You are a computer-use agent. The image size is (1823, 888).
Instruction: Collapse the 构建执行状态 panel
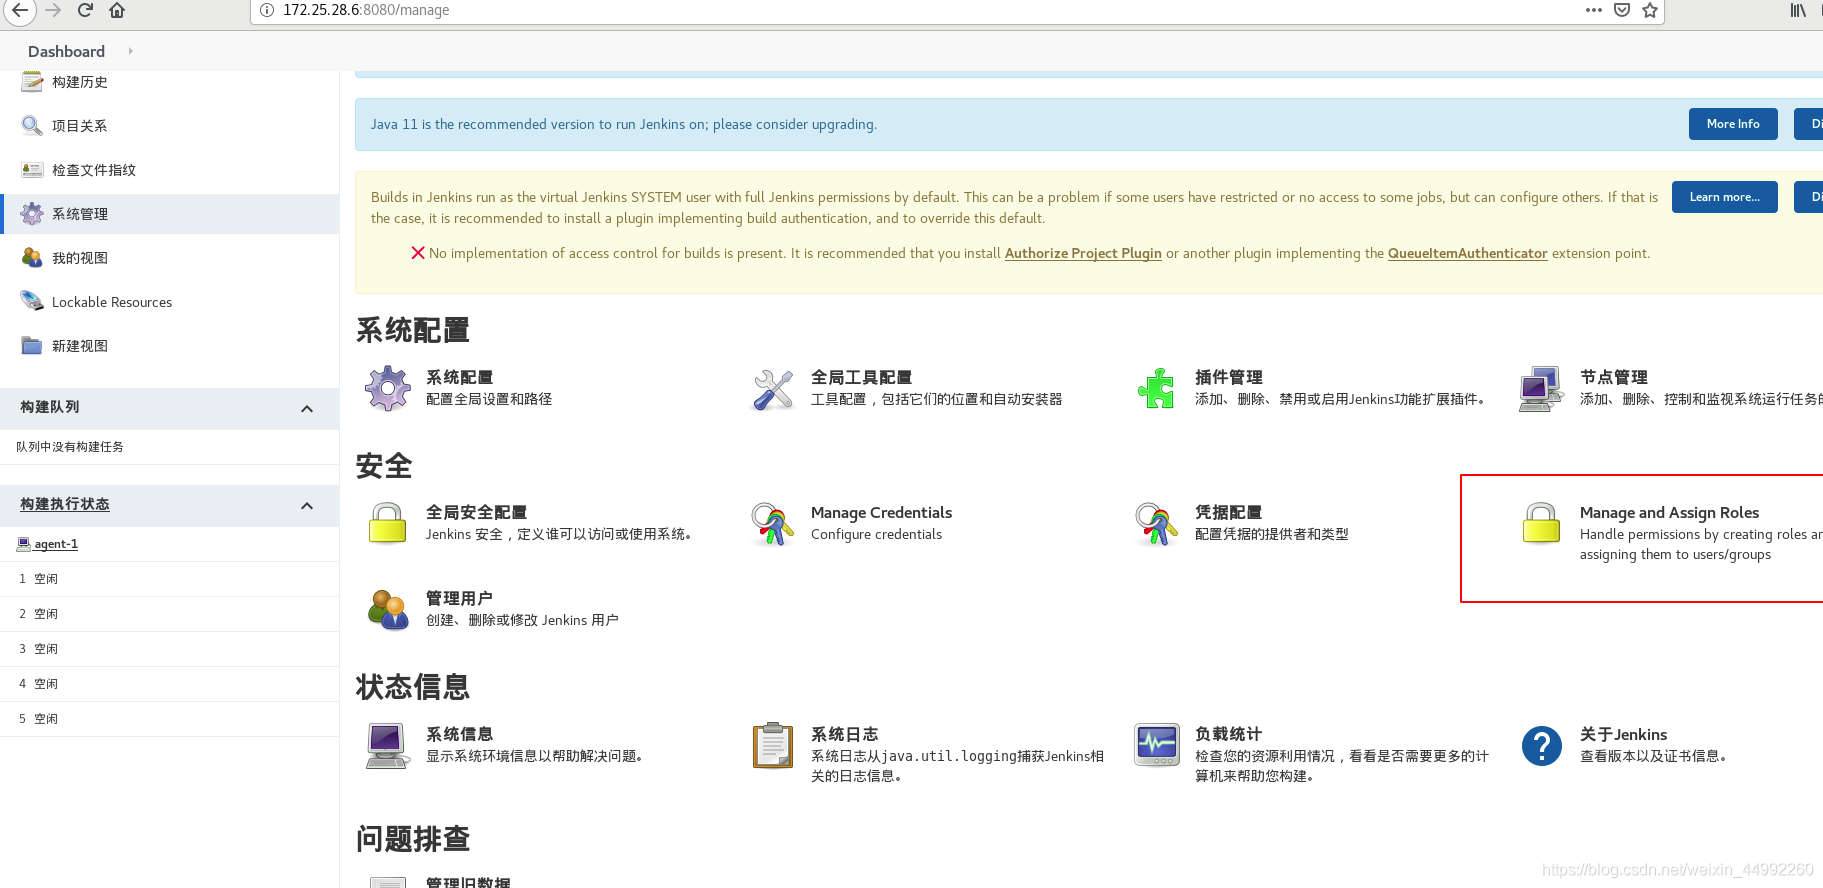tap(307, 506)
